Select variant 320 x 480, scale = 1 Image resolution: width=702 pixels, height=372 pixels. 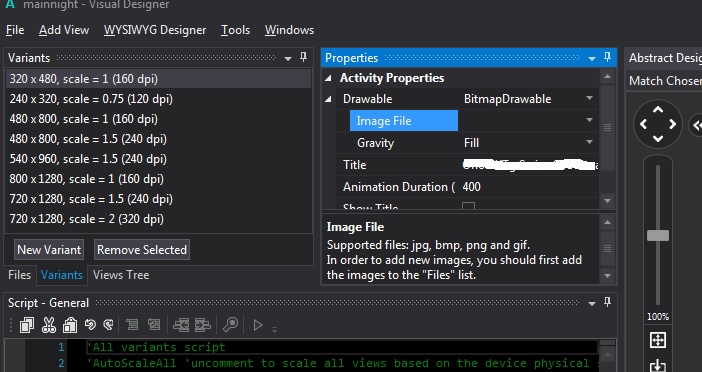[x=158, y=79]
